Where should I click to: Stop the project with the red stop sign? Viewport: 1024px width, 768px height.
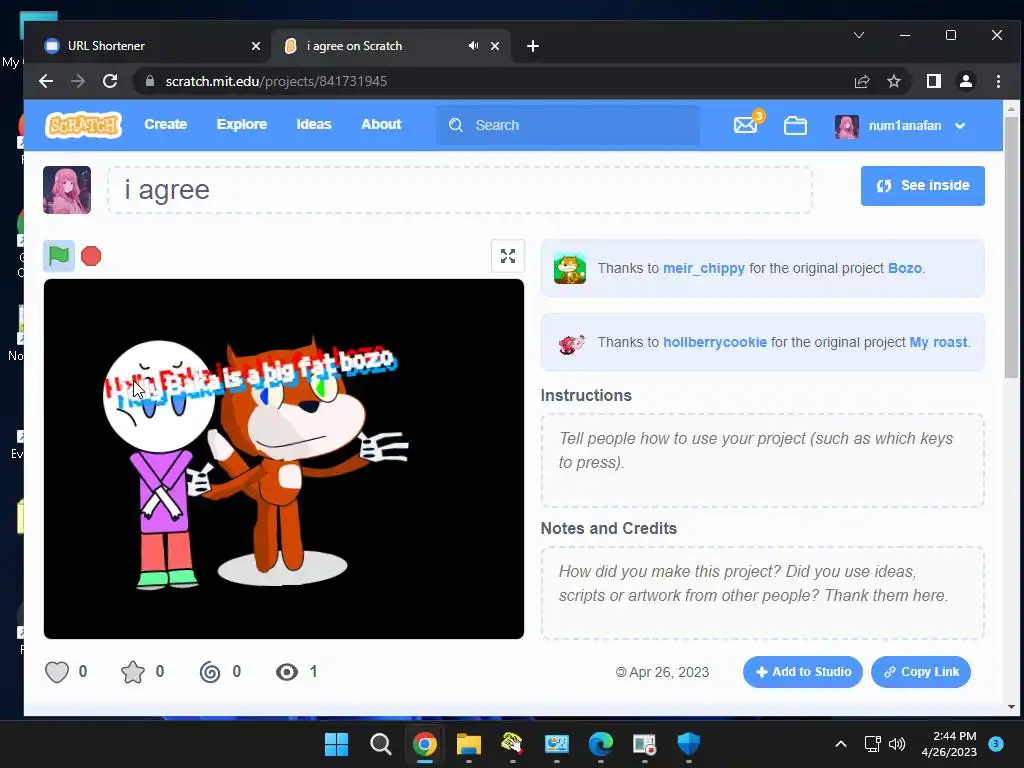point(91,256)
